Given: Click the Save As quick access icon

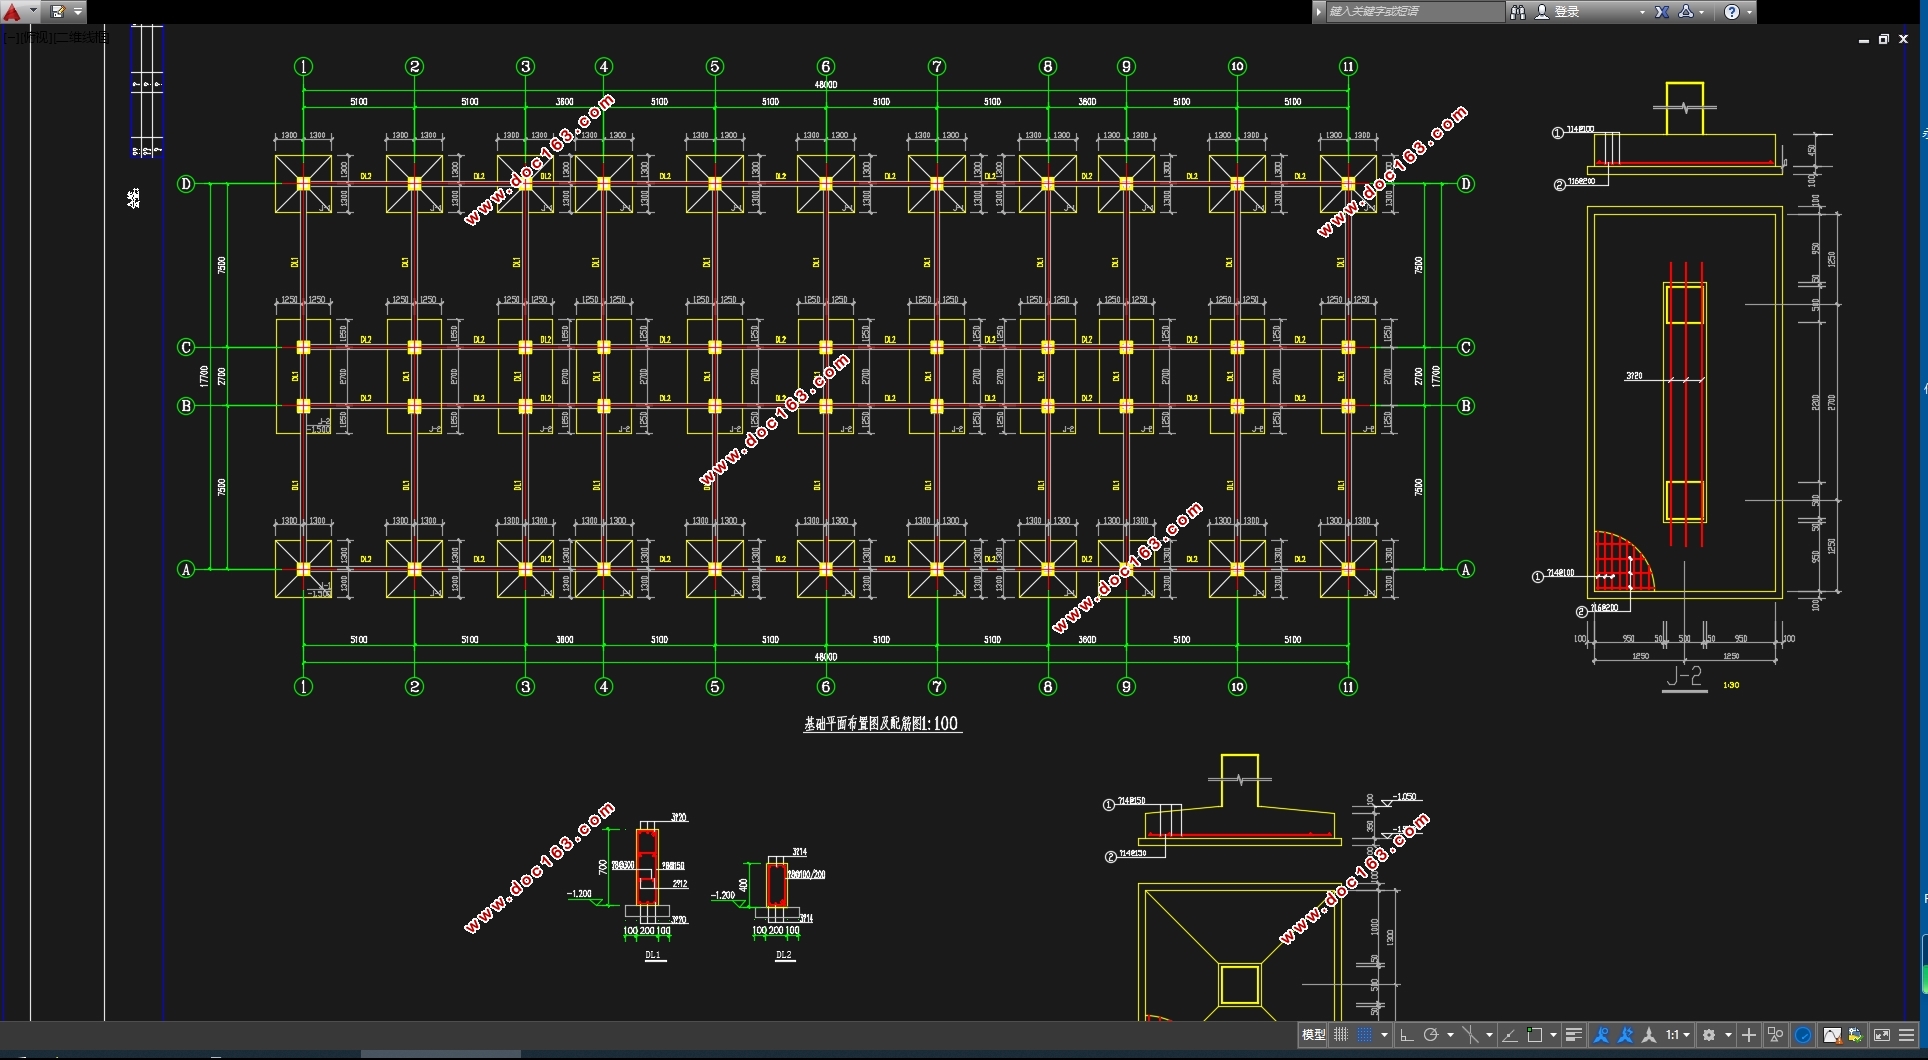Looking at the screenshot, I should [x=58, y=12].
